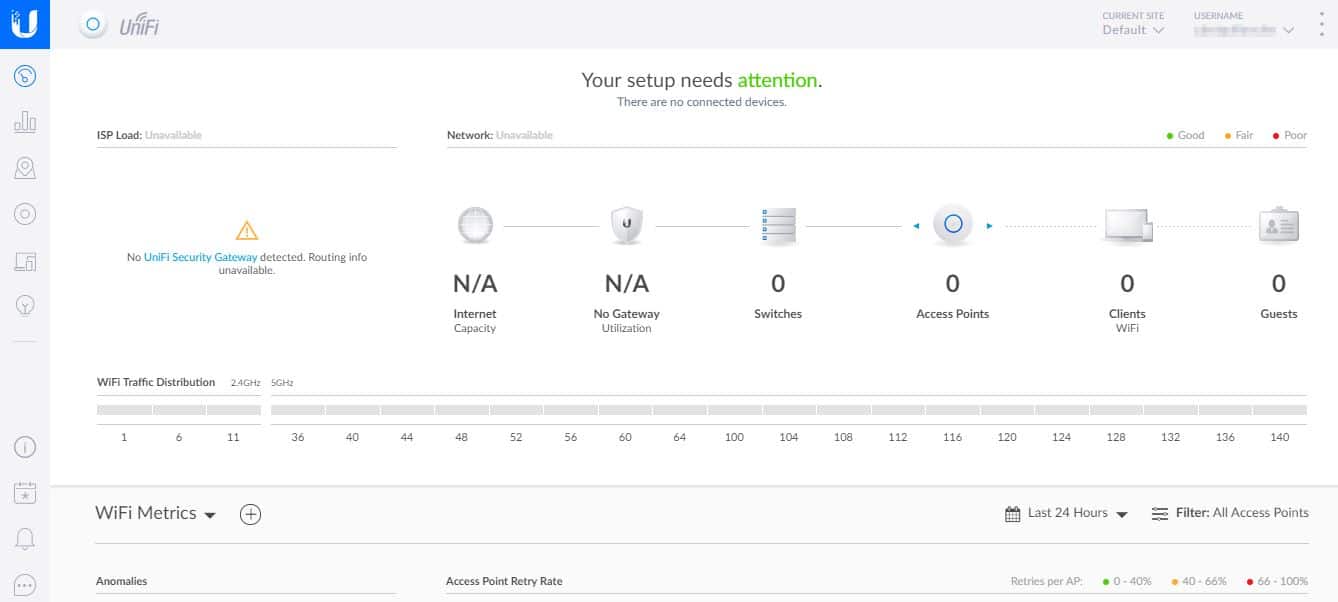
Task: Select the Insights lightbulb icon
Action: coord(25,305)
